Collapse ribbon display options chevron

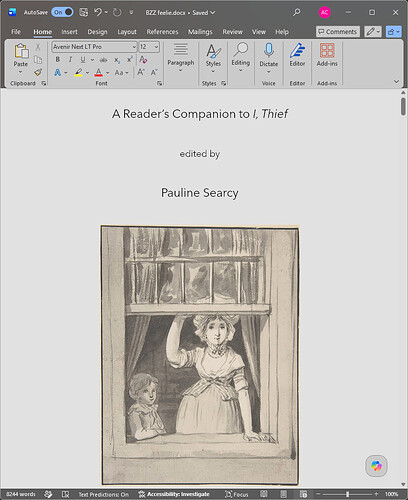point(396,81)
